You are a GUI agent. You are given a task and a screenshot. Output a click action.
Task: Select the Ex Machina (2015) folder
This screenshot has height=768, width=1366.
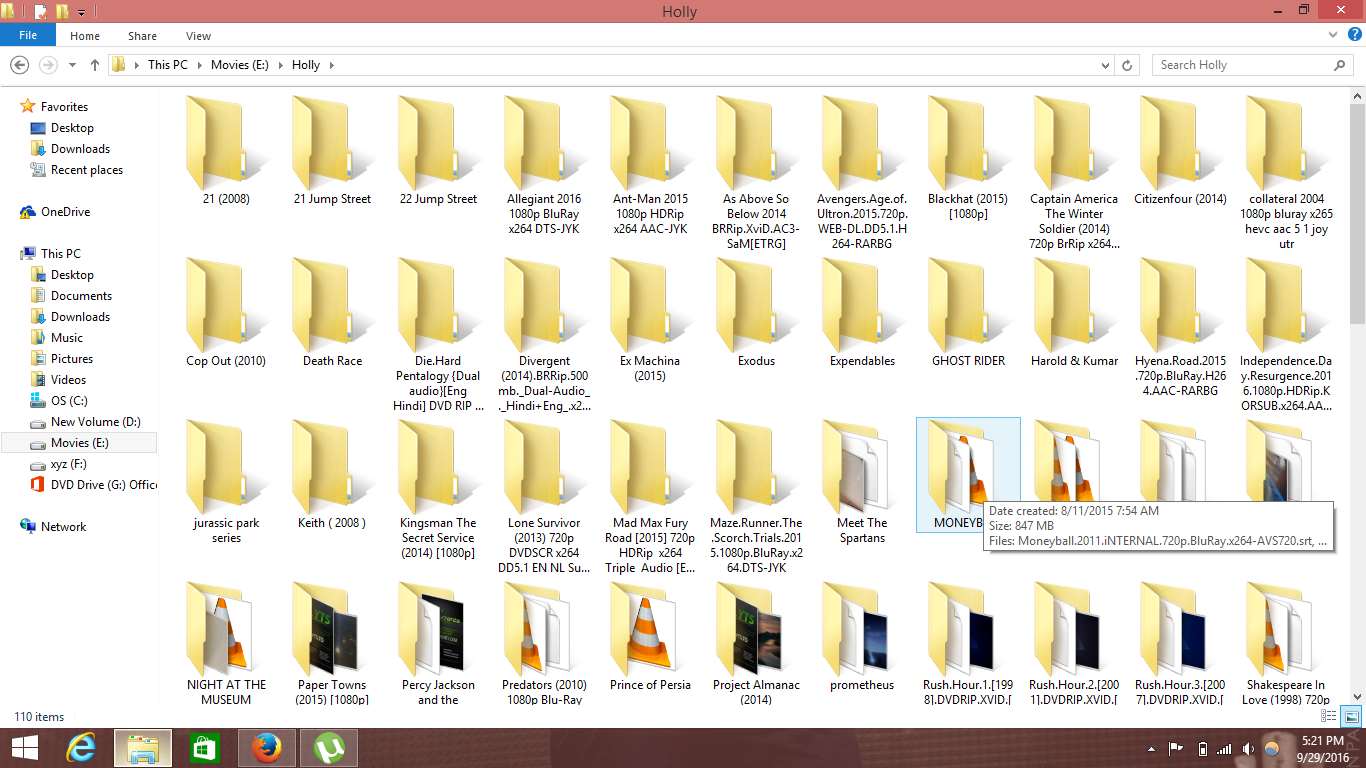click(x=650, y=319)
